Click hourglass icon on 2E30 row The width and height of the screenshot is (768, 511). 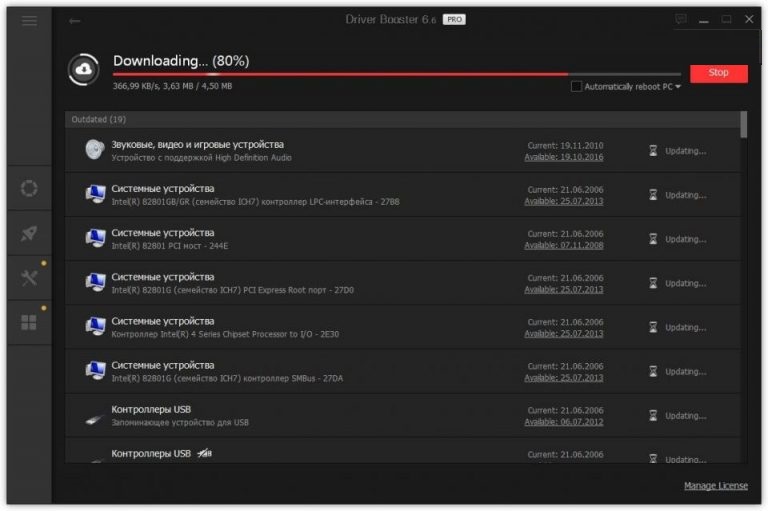coord(653,327)
